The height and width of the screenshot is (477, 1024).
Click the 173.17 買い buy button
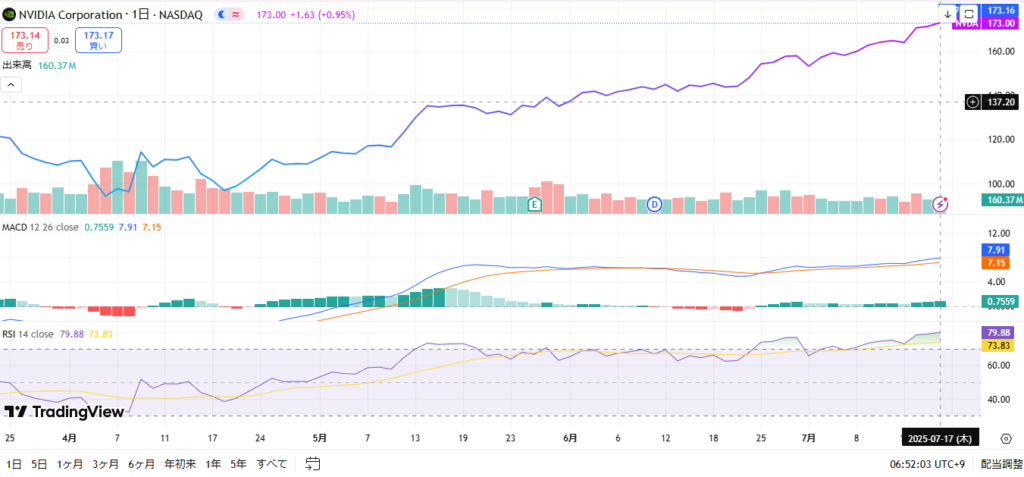tap(99, 41)
